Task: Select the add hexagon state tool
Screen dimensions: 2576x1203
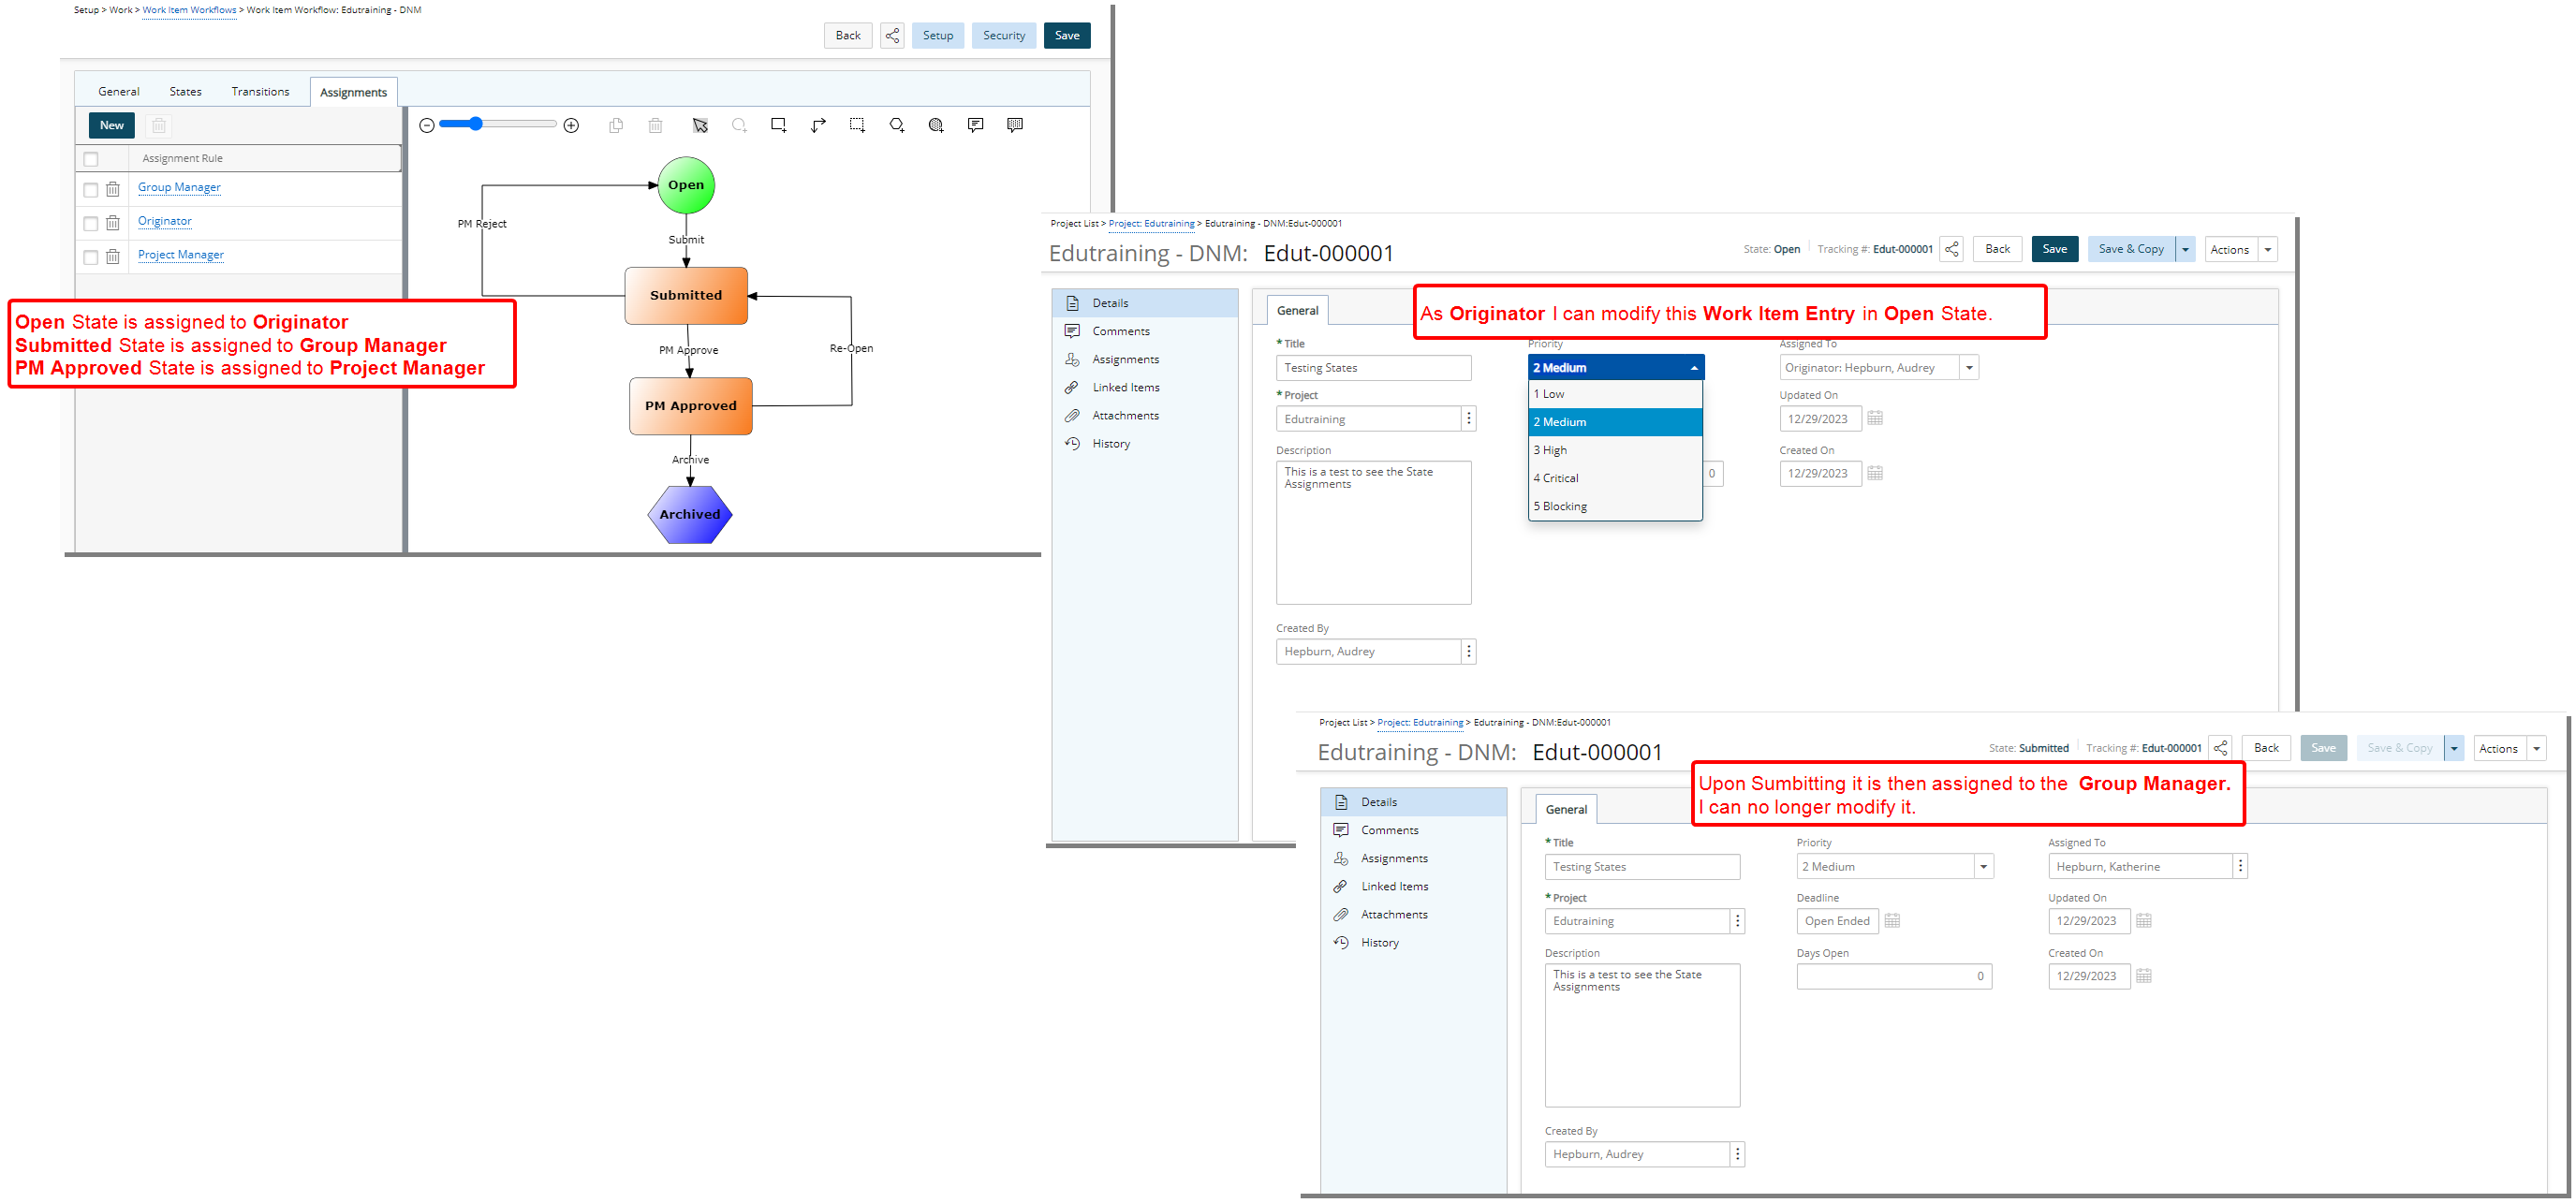Action: click(x=897, y=125)
